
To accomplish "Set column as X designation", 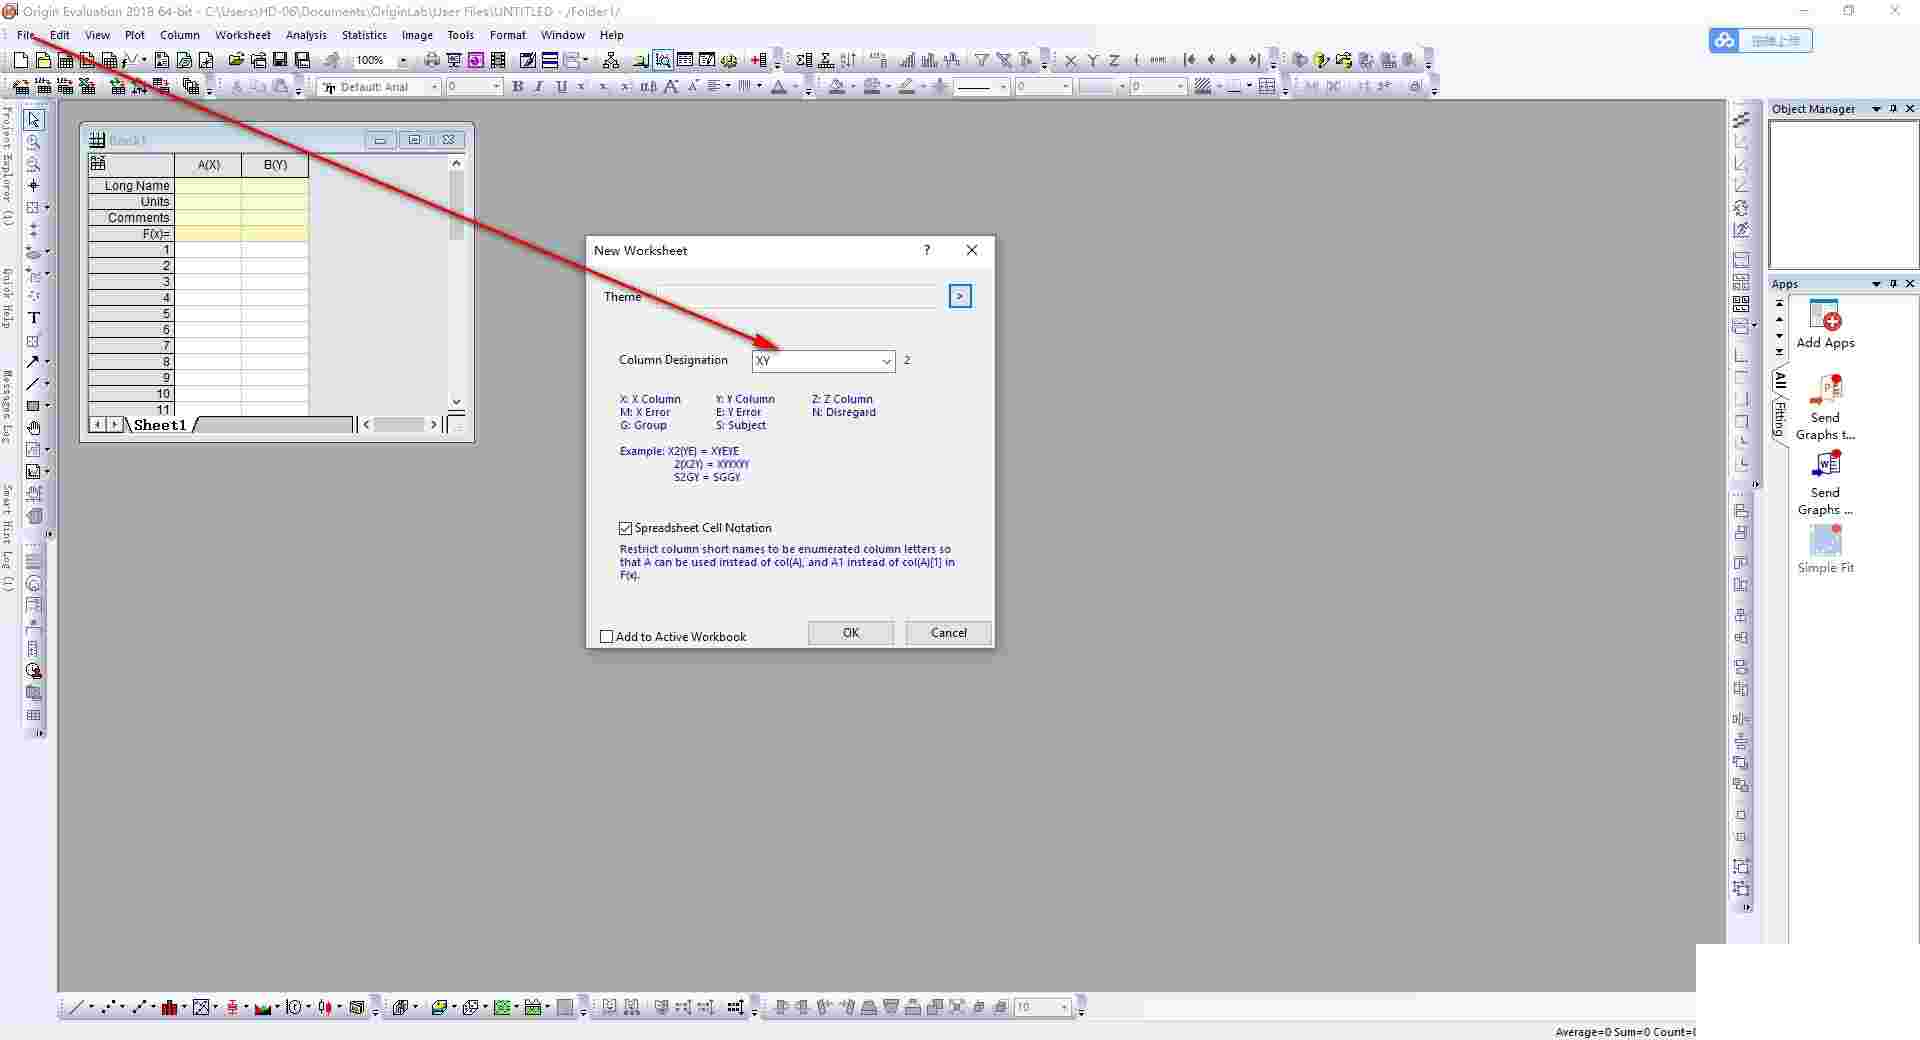I will click(x=1071, y=61).
